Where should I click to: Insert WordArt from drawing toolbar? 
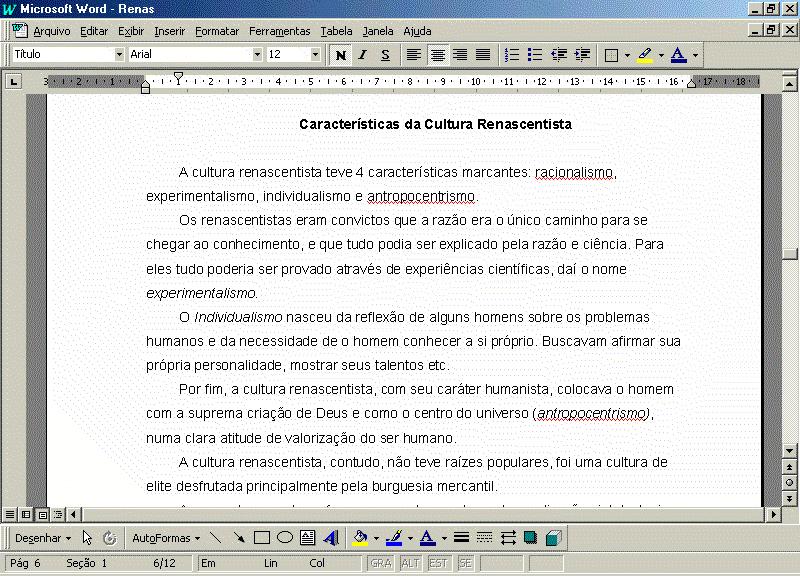pos(331,537)
